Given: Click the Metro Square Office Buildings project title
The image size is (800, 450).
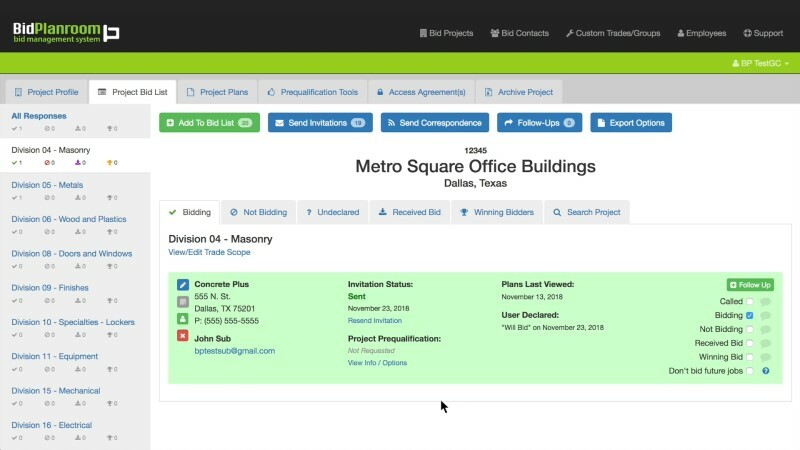Looking at the screenshot, I should coord(475,166).
